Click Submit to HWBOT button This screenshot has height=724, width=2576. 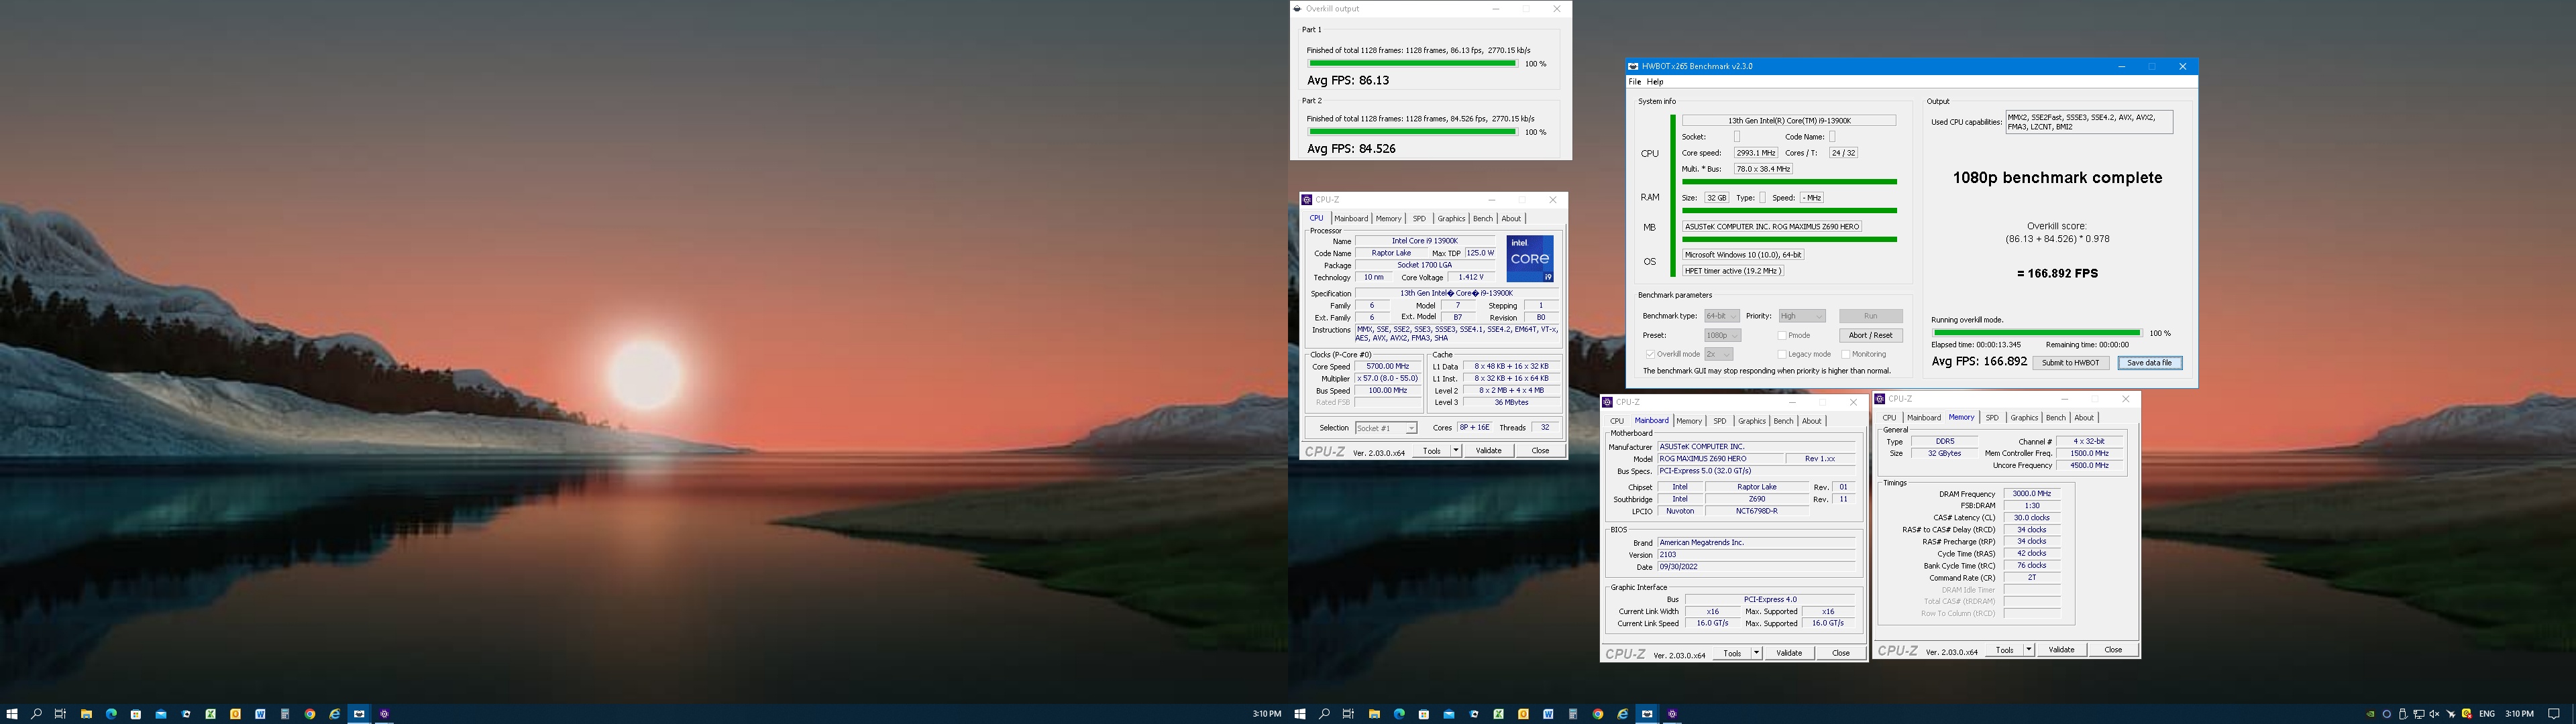pyautogui.click(x=2070, y=363)
